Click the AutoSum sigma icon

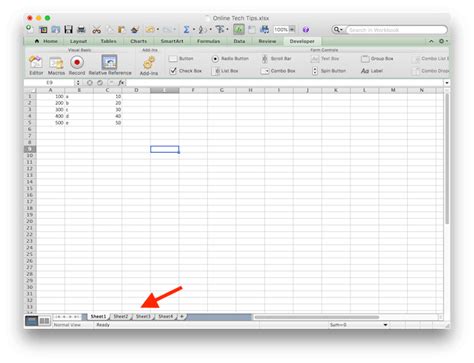(x=186, y=30)
